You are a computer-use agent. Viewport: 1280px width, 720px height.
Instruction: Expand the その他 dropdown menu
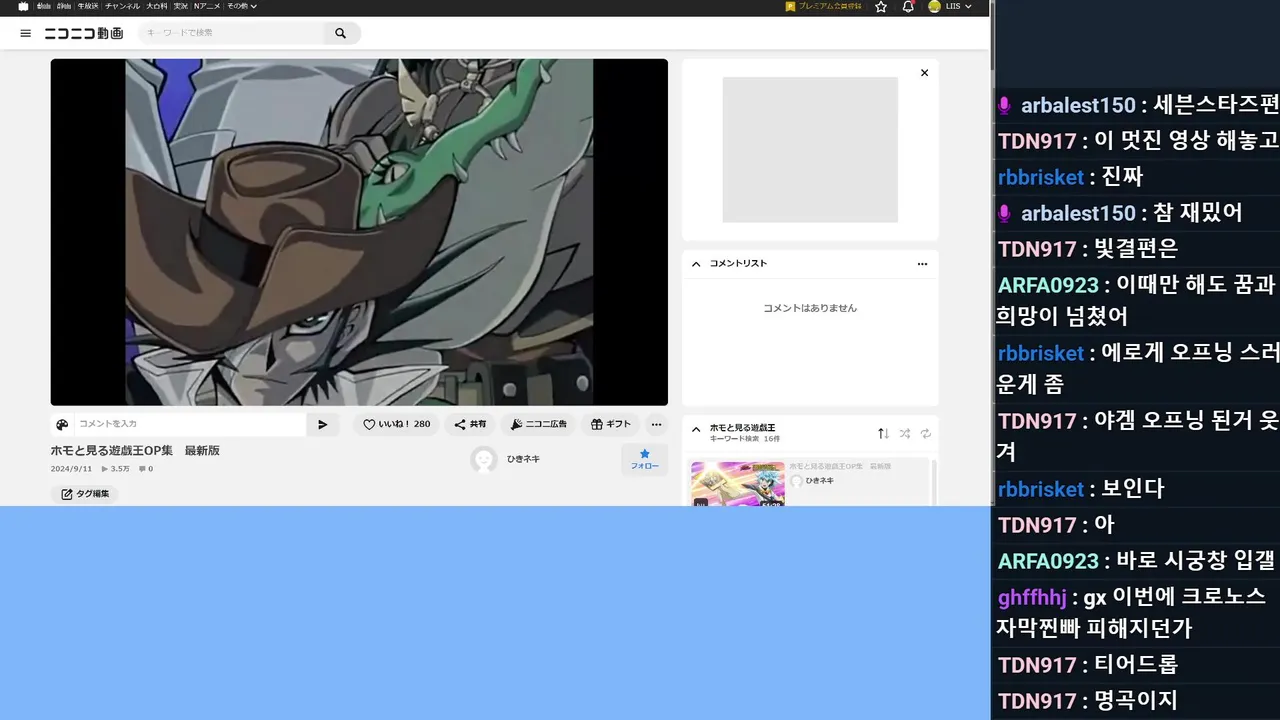[x=241, y=6]
